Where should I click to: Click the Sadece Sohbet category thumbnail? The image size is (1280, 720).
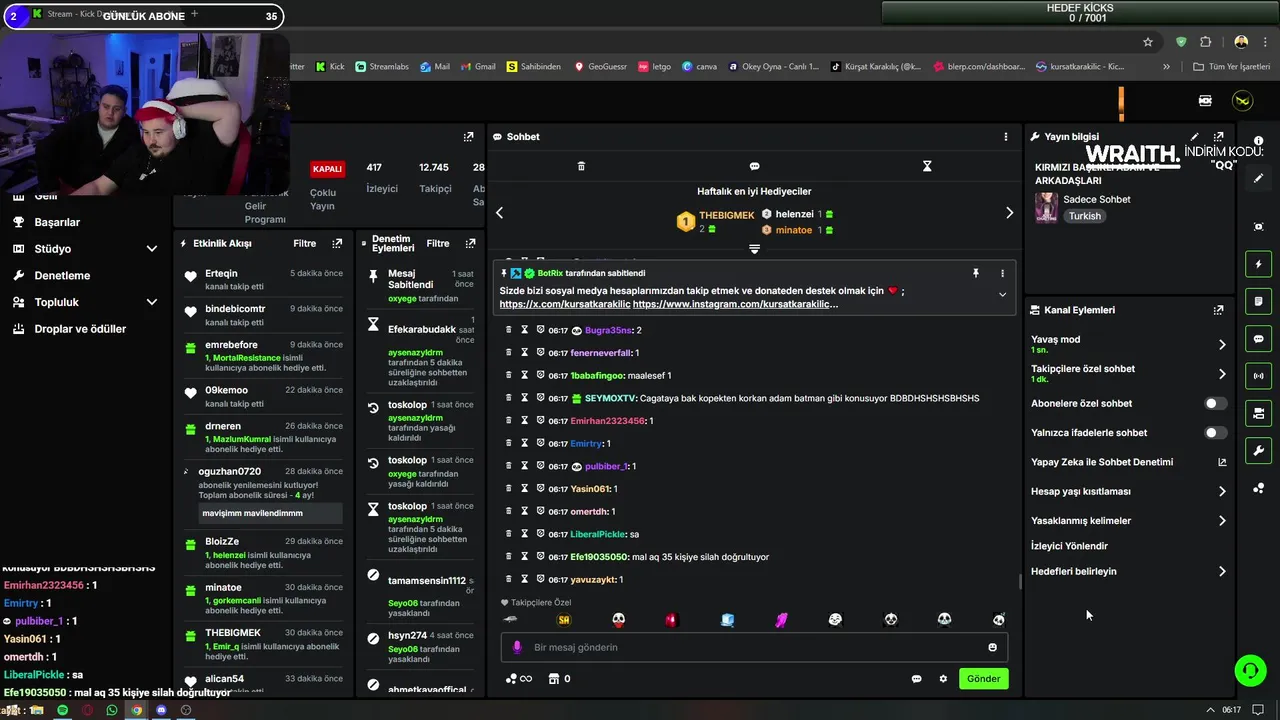coord(1046,207)
